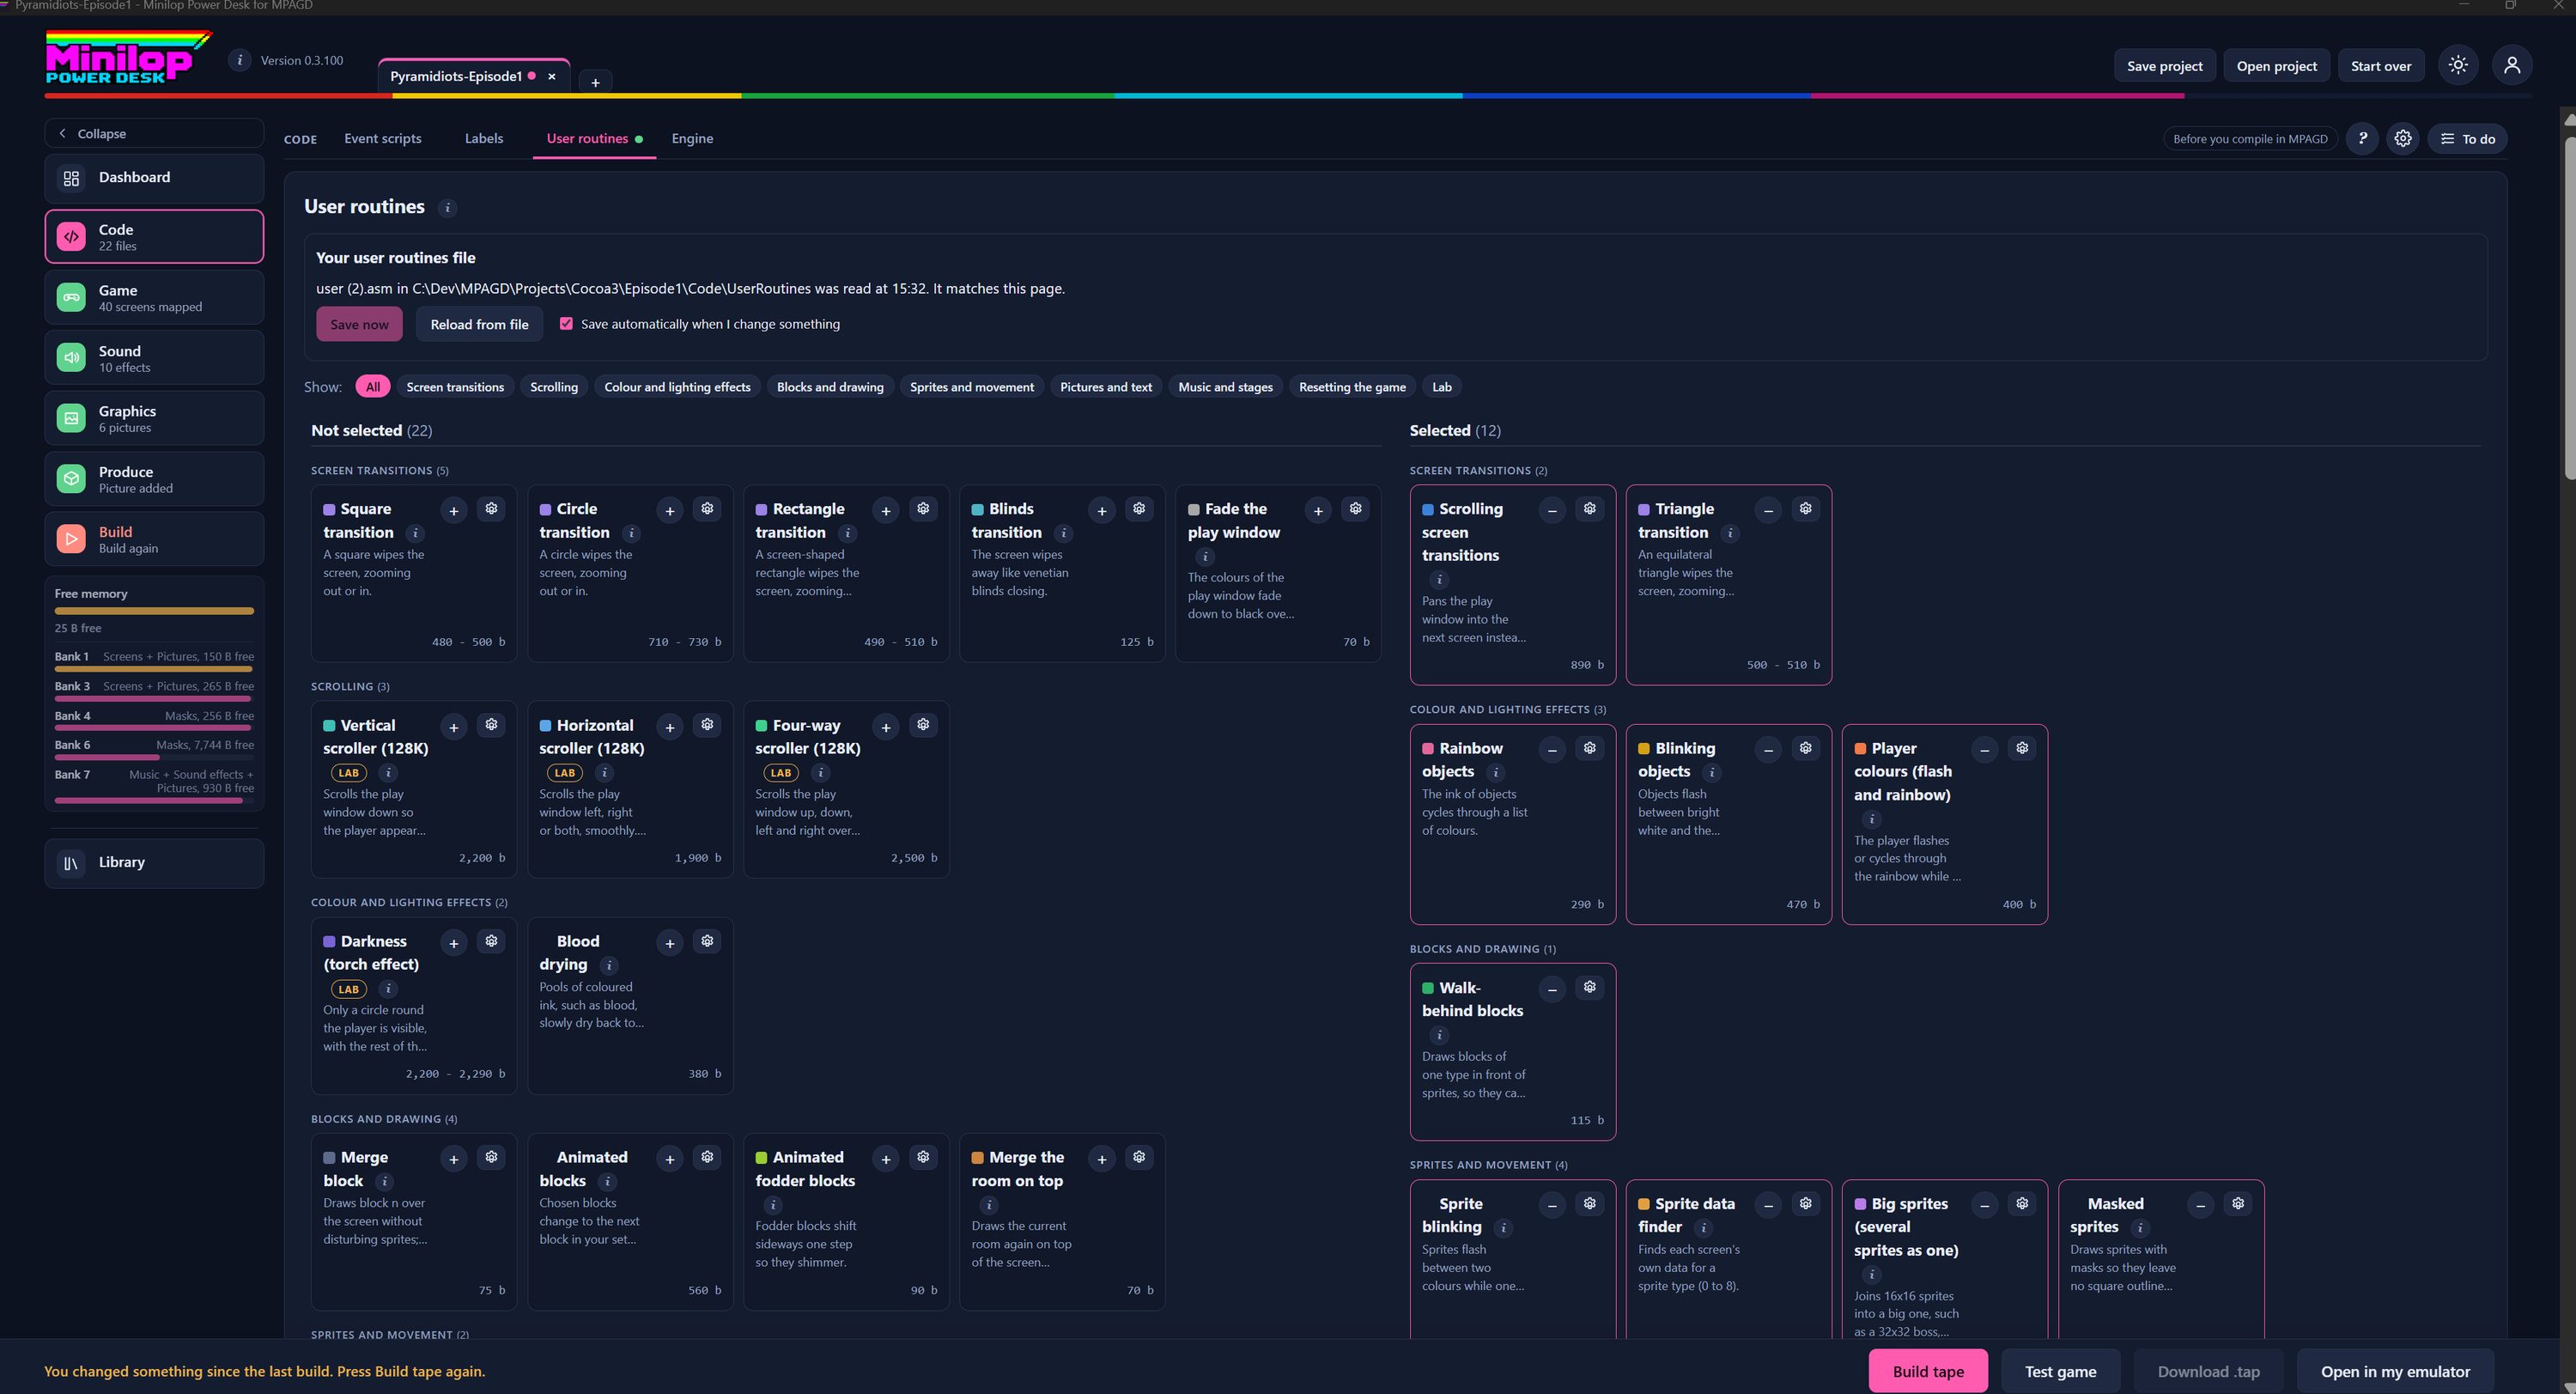The height and width of the screenshot is (1394, 2576).
Task: Open the Sound section in sidebar
Action: 154,358
